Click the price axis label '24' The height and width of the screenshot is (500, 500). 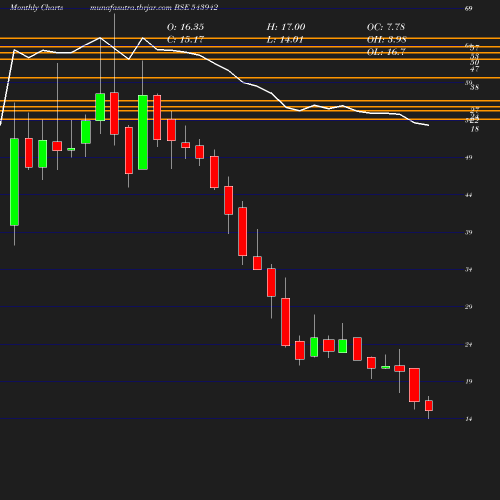pyautogui.click(x=469, y=345)
